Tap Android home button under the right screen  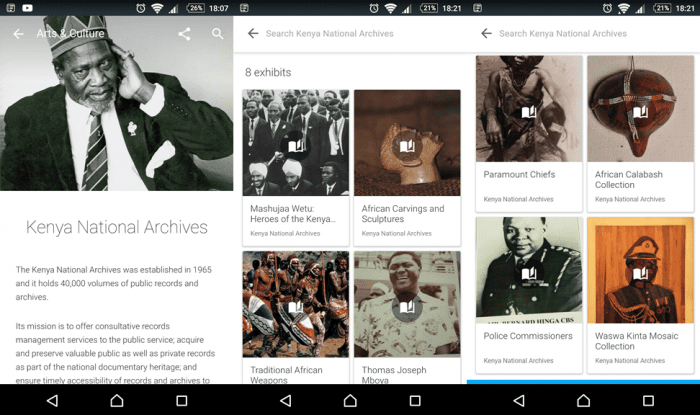tap(583, 401)
